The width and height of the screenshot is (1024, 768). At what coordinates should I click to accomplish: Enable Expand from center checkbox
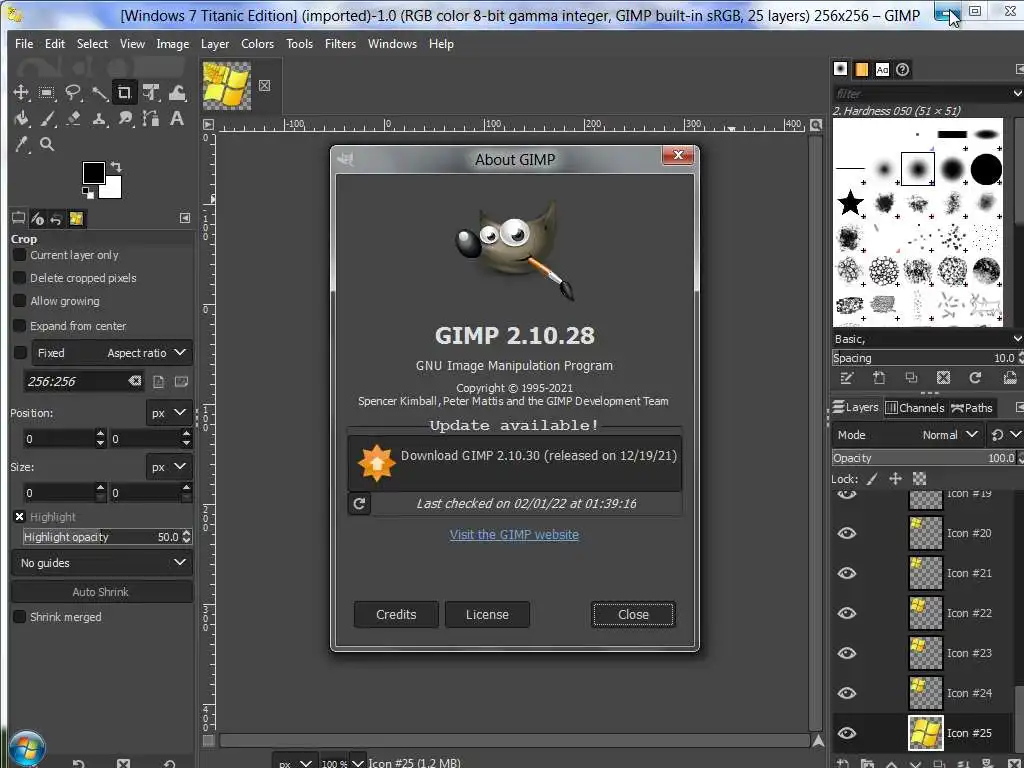point(20,325)
